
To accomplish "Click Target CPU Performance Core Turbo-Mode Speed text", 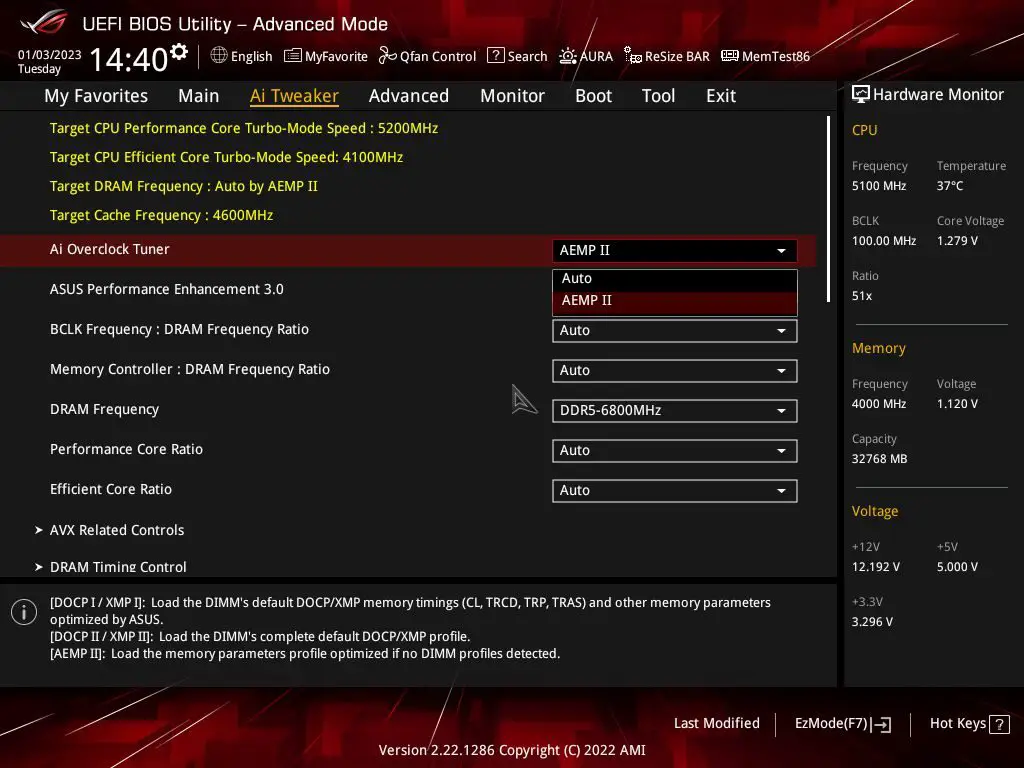I will (244, 128).
